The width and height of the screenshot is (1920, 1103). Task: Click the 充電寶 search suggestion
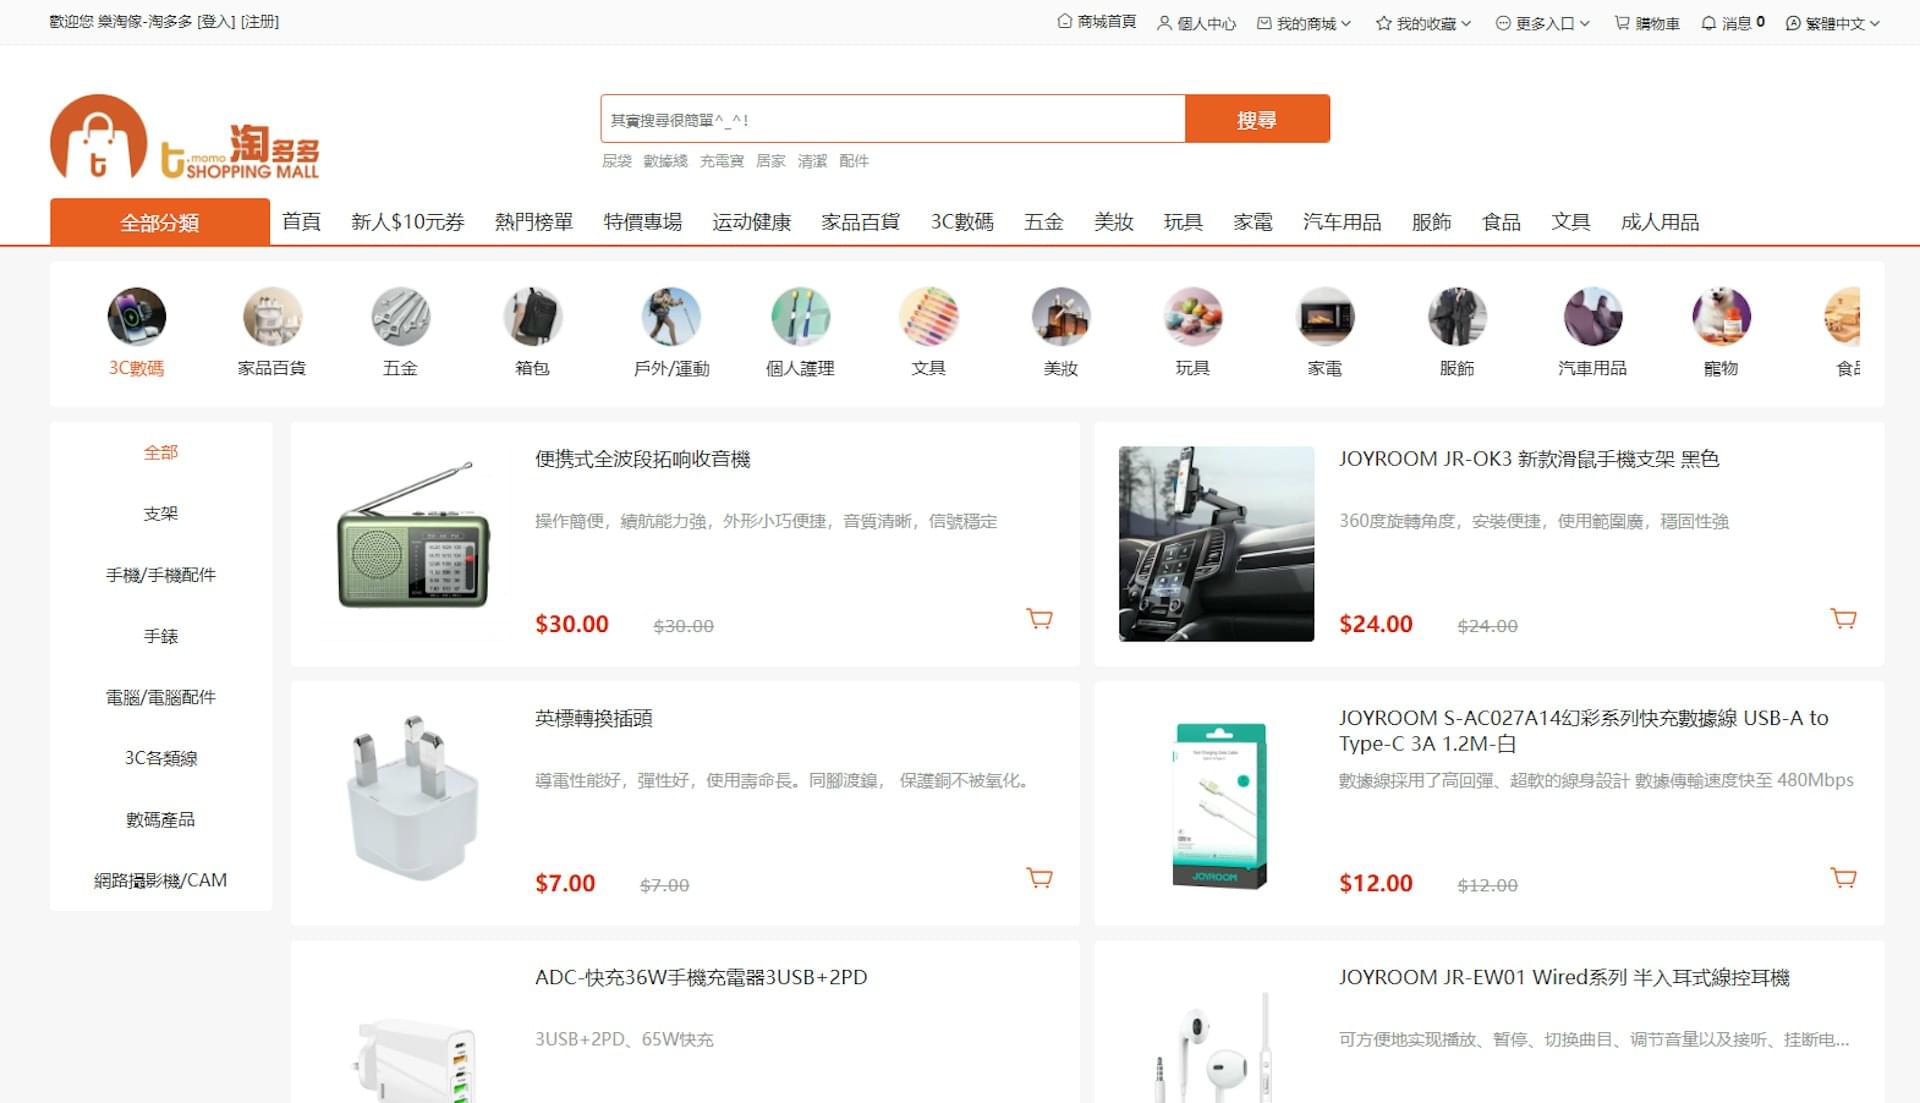(x=722, y=161)
